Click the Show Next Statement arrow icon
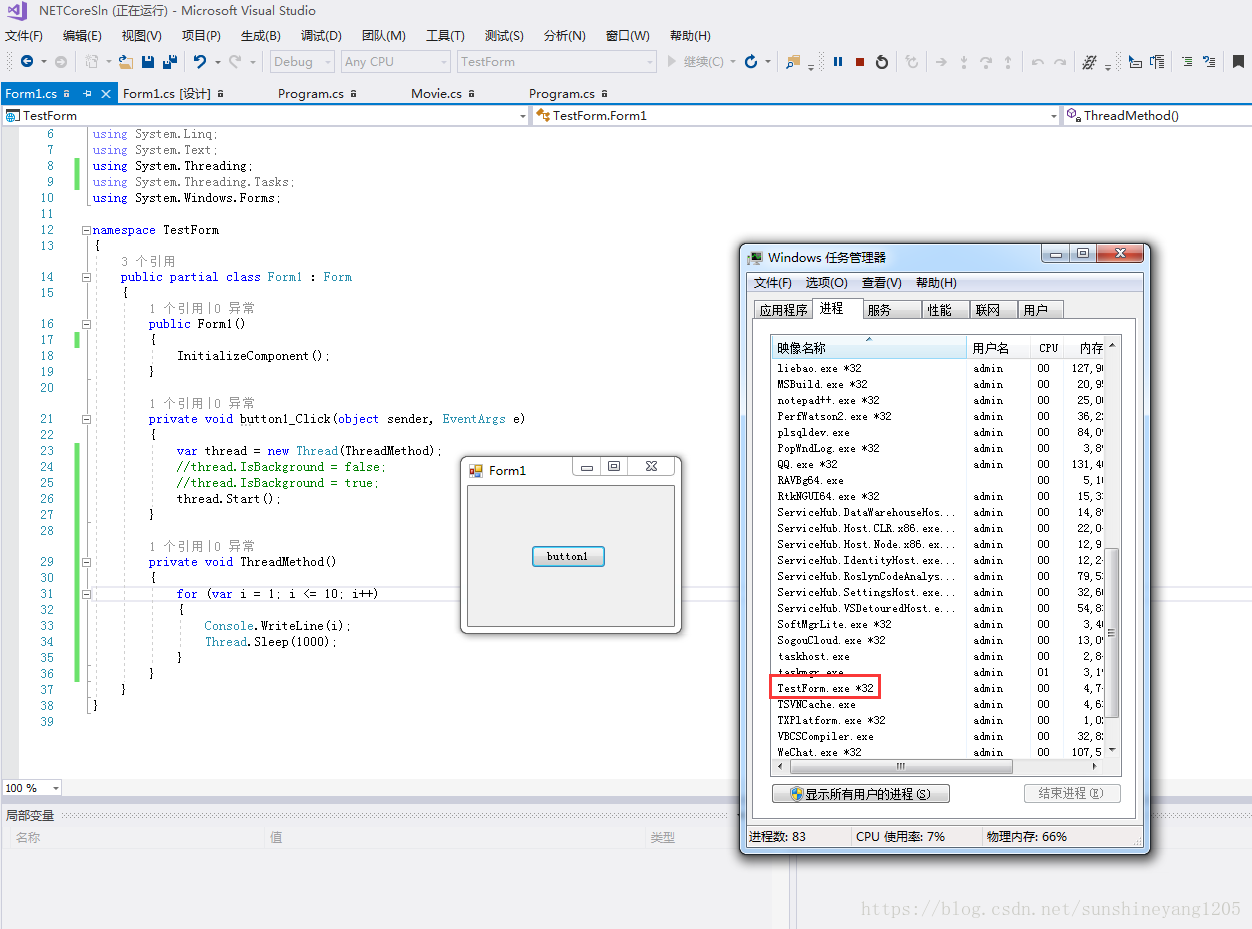The image size is (1252, 929). click(941, 62)
